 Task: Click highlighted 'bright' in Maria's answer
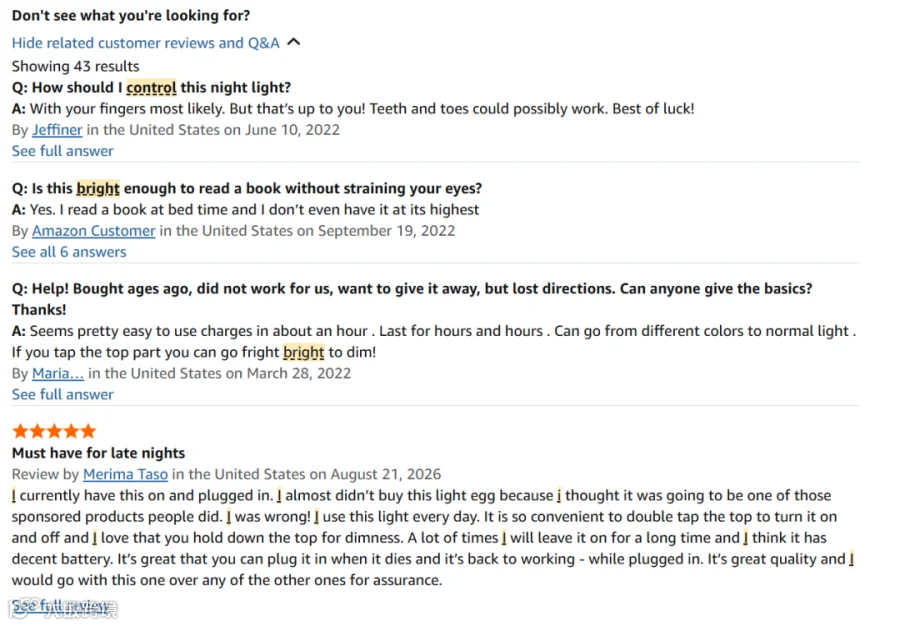click(x=304, y=352)
